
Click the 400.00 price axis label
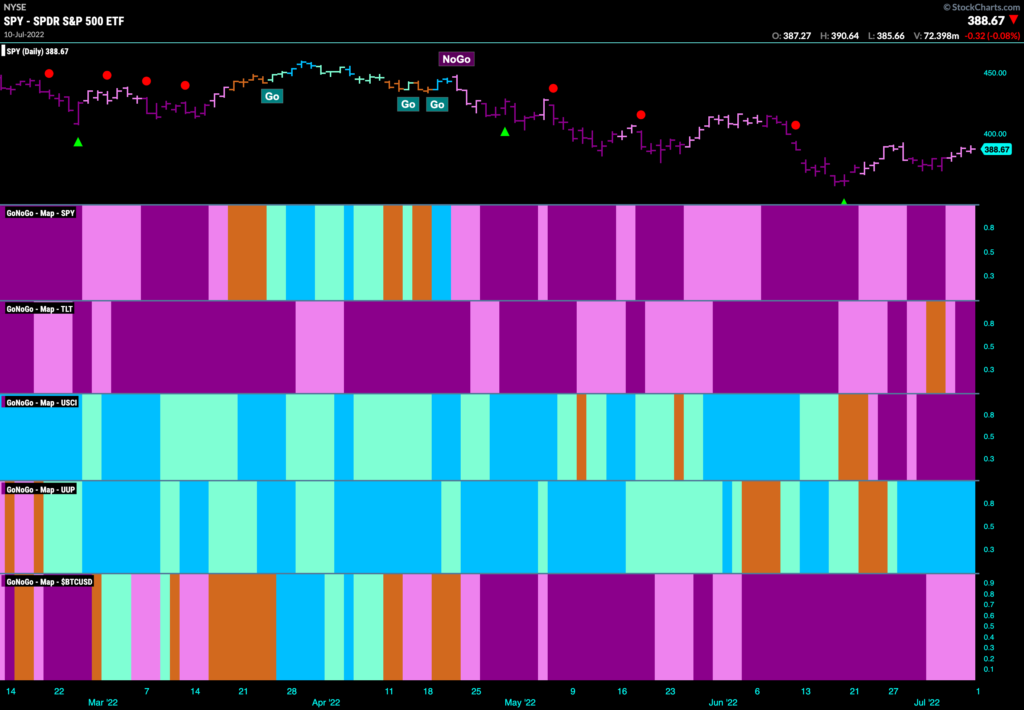995,134
